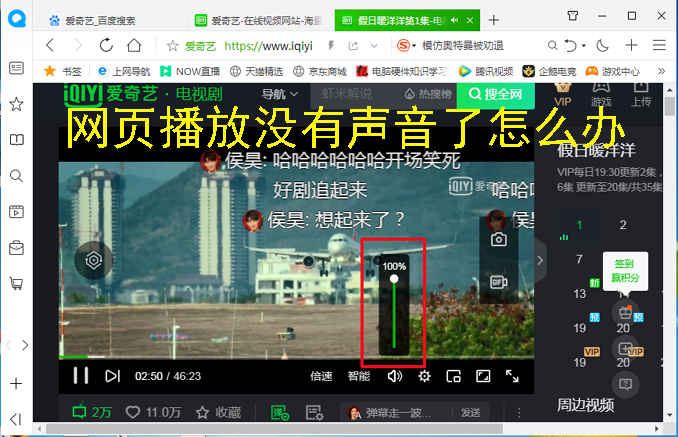Open 腾讯视频 bookmark

[x=486, y=71]
